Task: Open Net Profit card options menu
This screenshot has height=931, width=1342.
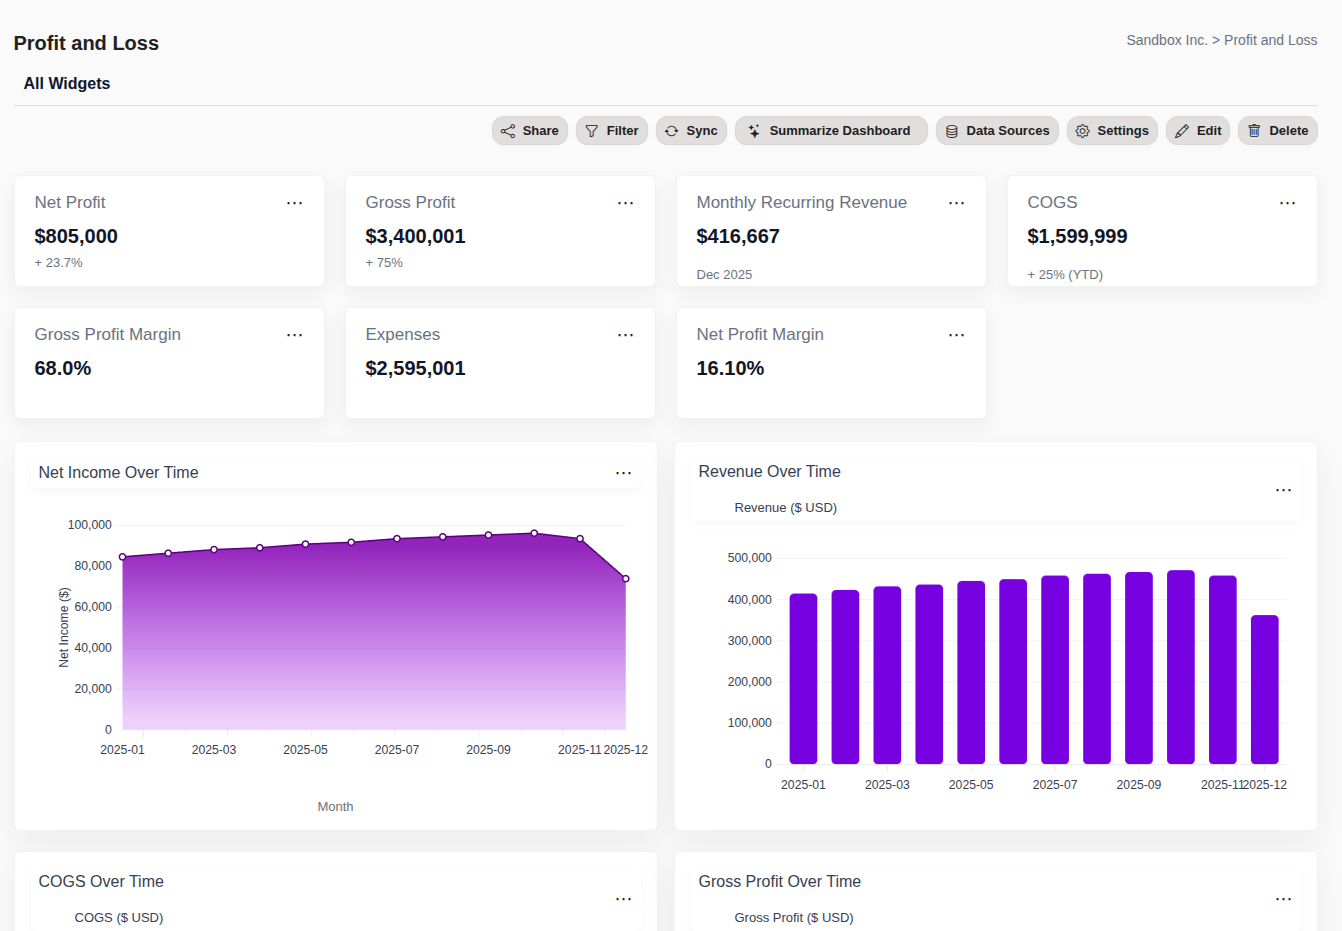Action: click(x=294, y=203)
